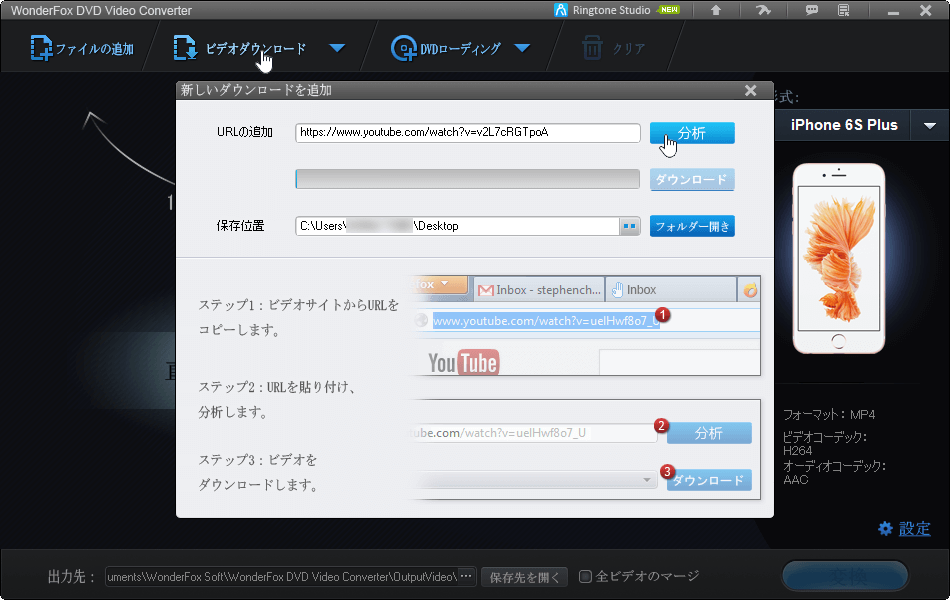This screenshot has height=600, width=950.
Task: Close the WonderFox DVD Video Converter window
Action: [926, 10]
